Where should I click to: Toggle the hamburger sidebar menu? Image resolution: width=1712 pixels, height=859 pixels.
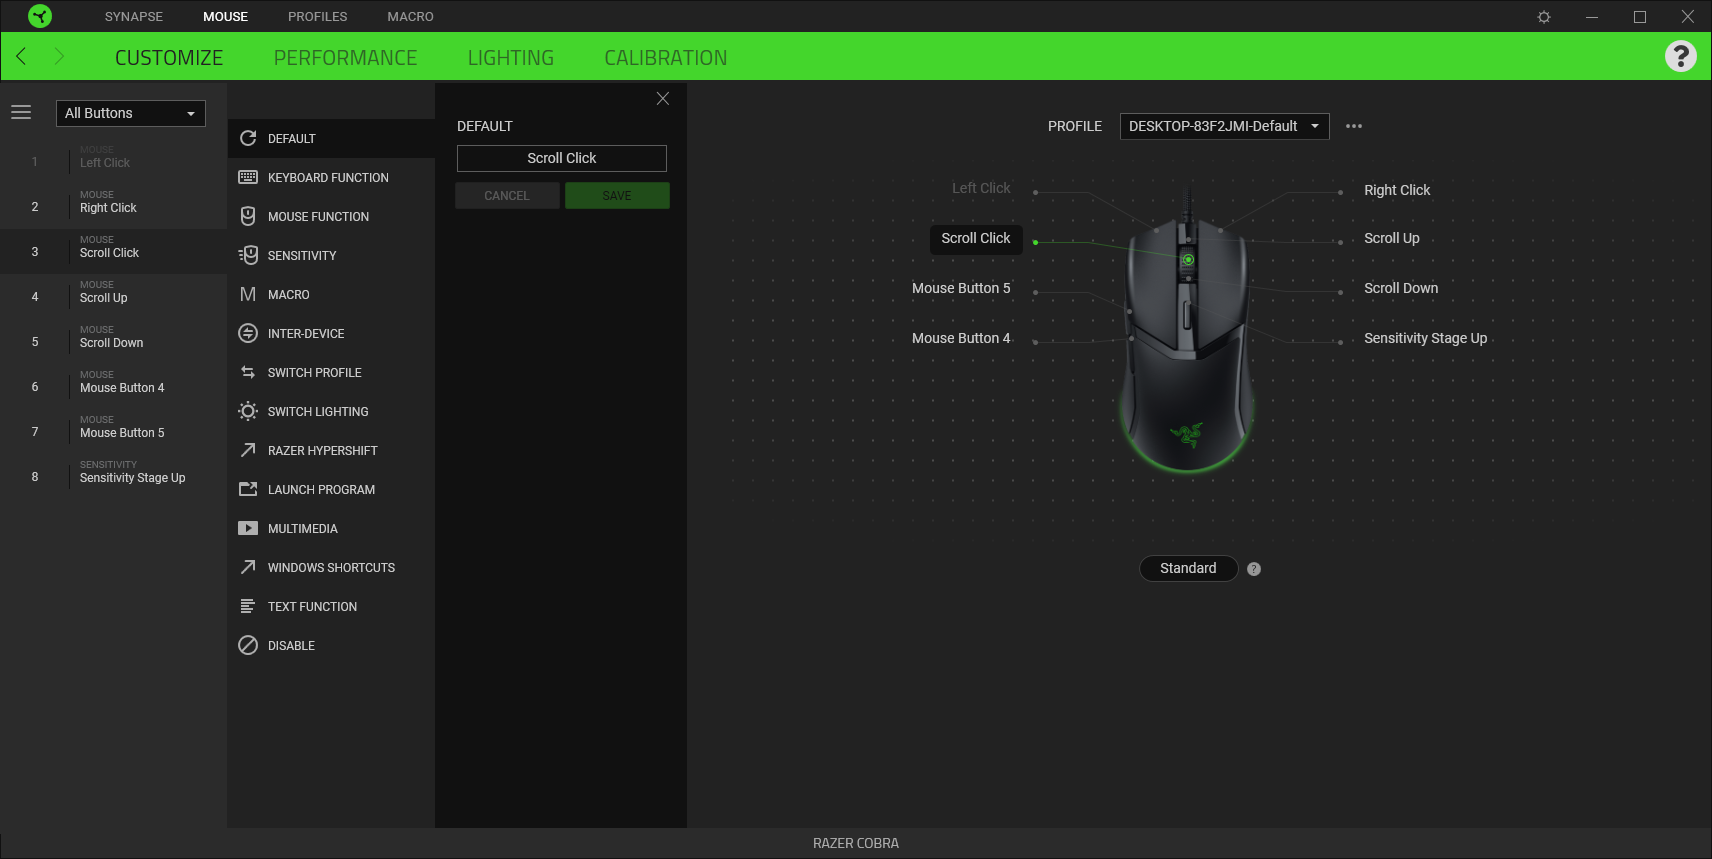tap(21, 113)
